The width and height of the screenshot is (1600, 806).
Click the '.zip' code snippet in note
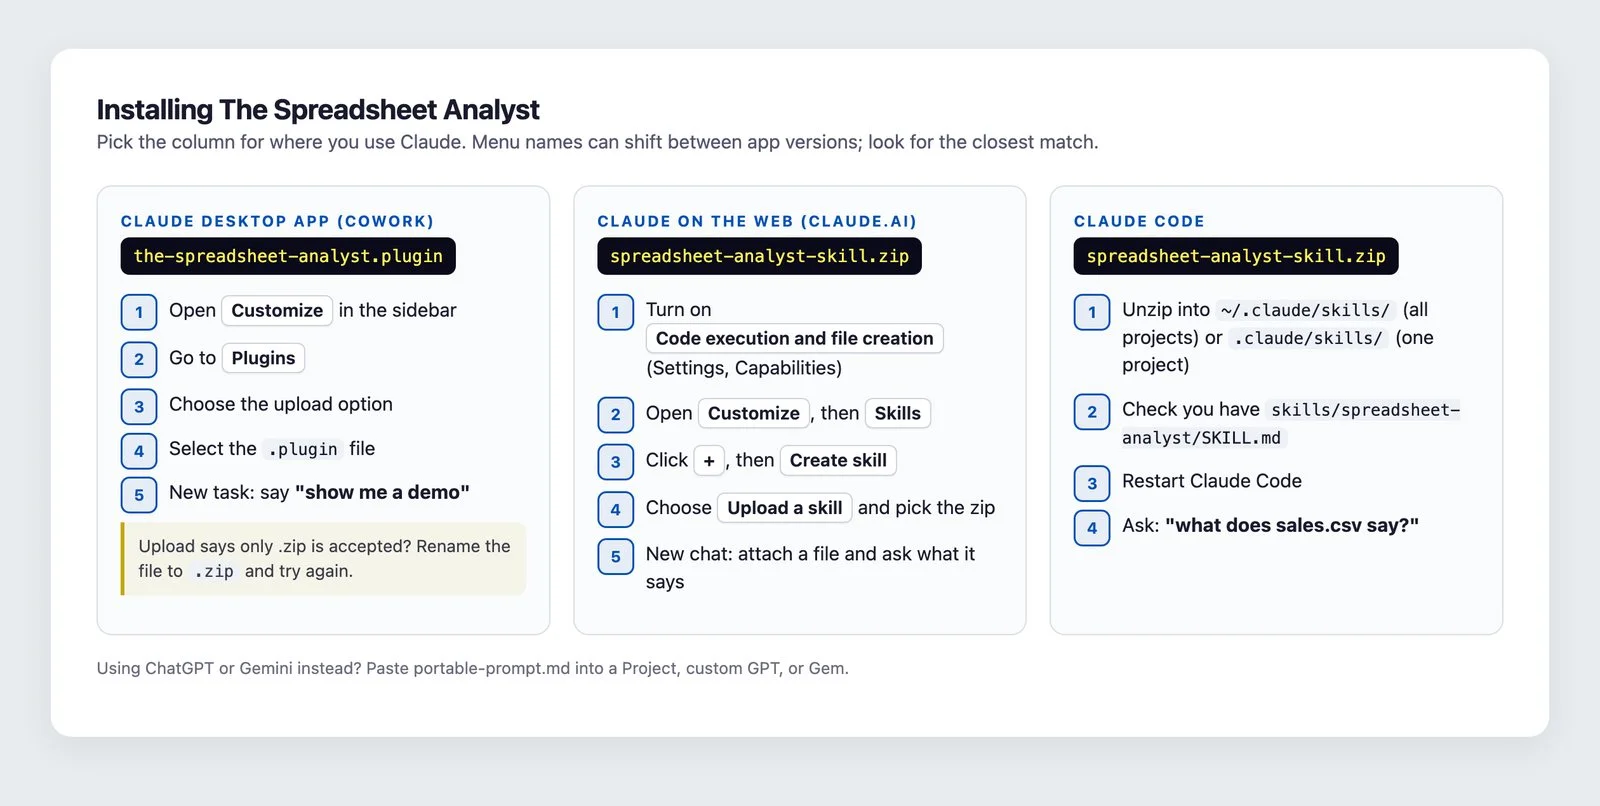[x=214, y=571]
